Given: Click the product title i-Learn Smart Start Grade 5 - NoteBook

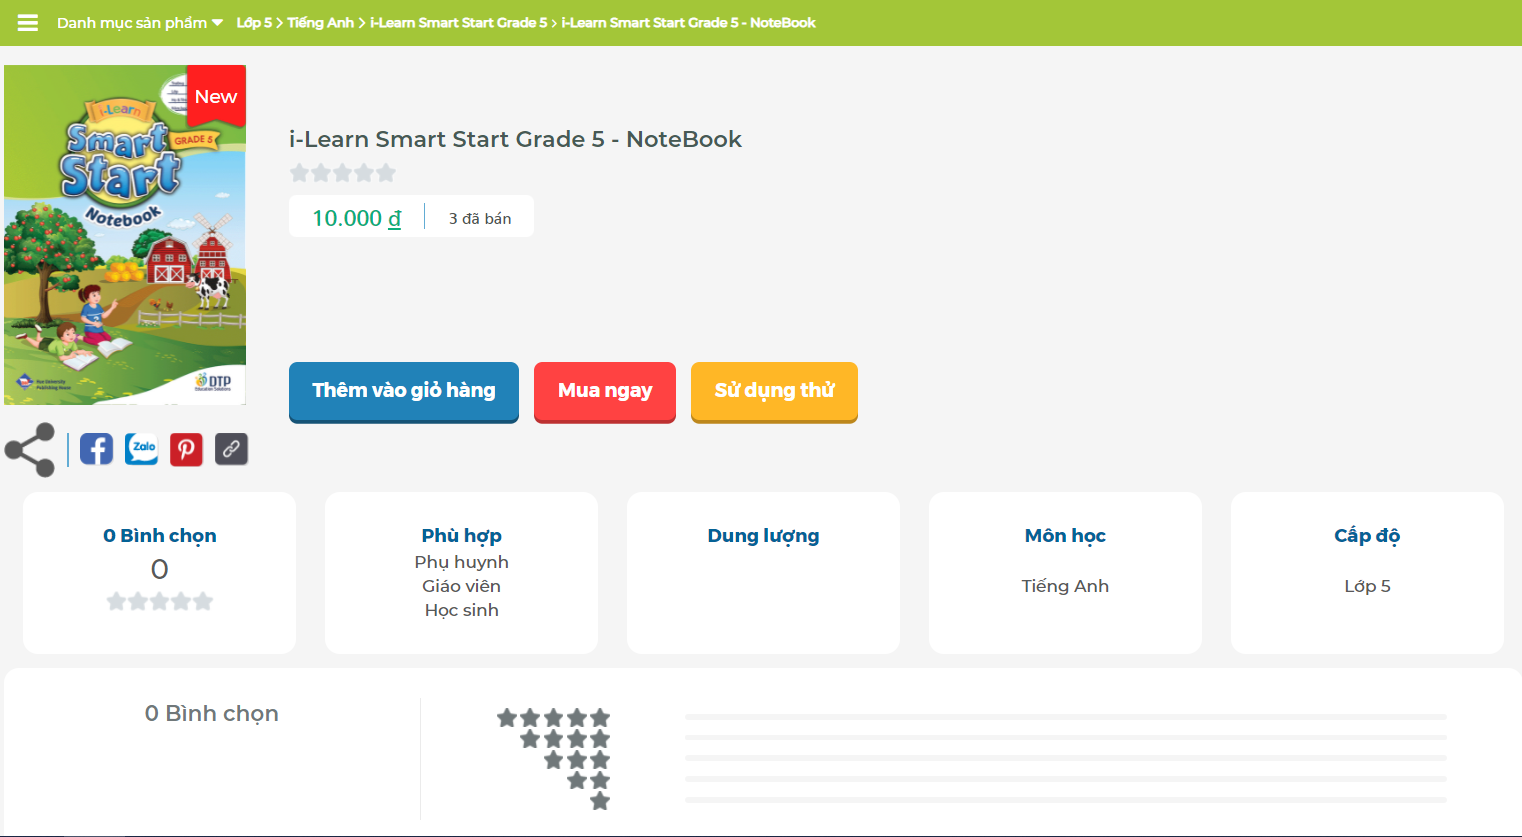Looking at the screenshot, I should (x=515, y=139).
